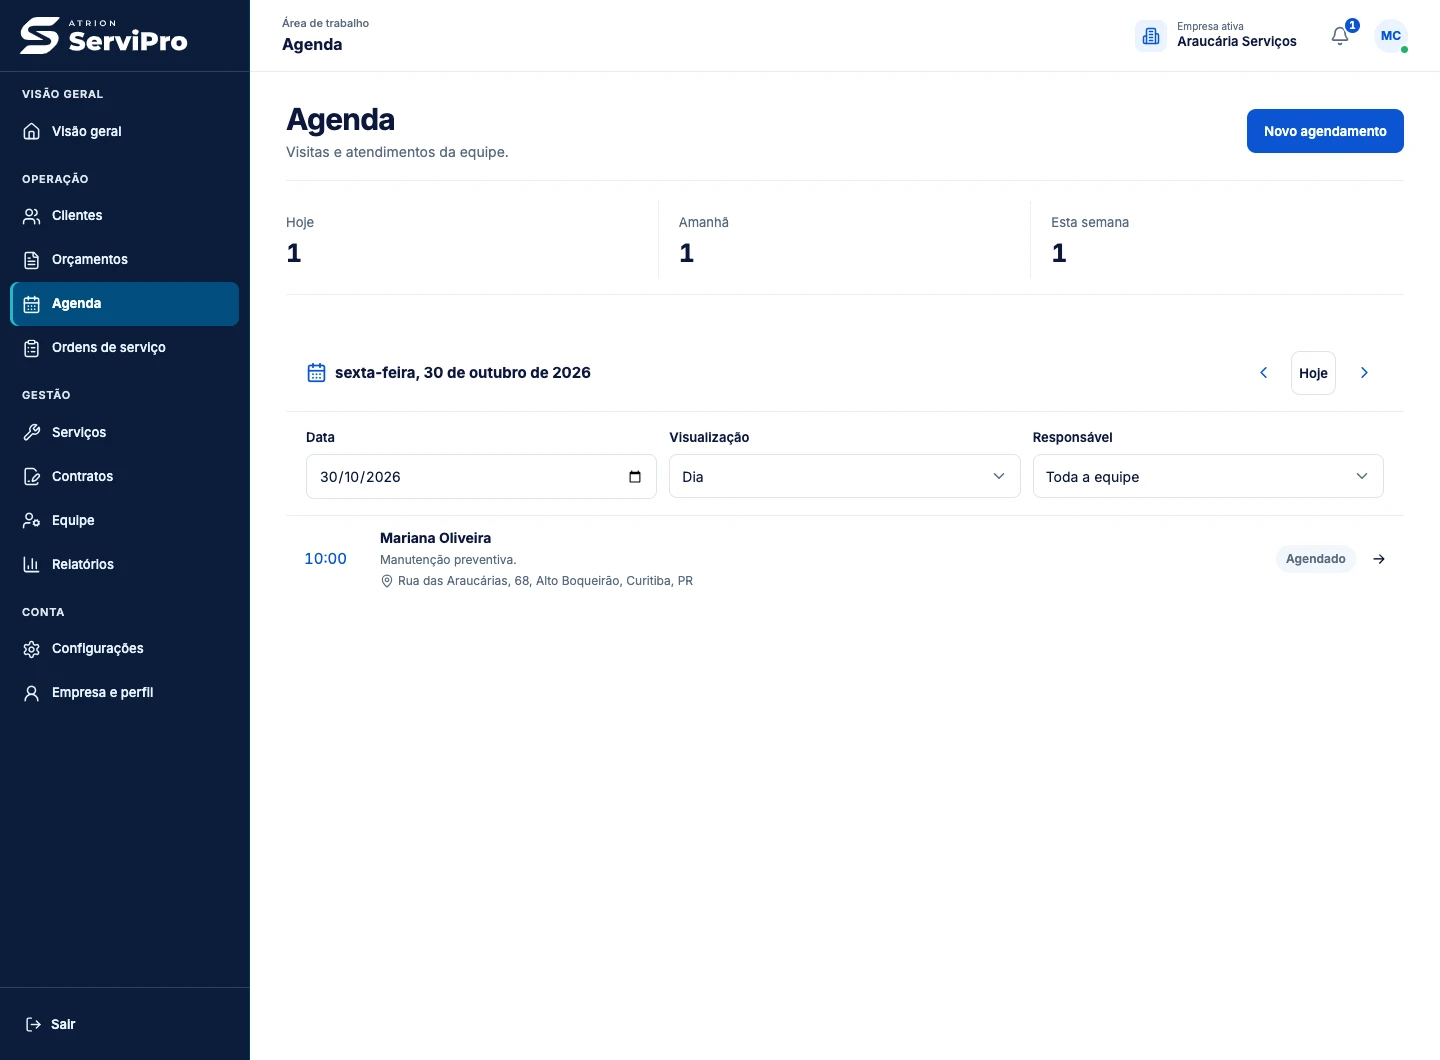Click the ServiPro logo
The height and width of the screenshot is (1060, 1440).
(x=104, y=36)
